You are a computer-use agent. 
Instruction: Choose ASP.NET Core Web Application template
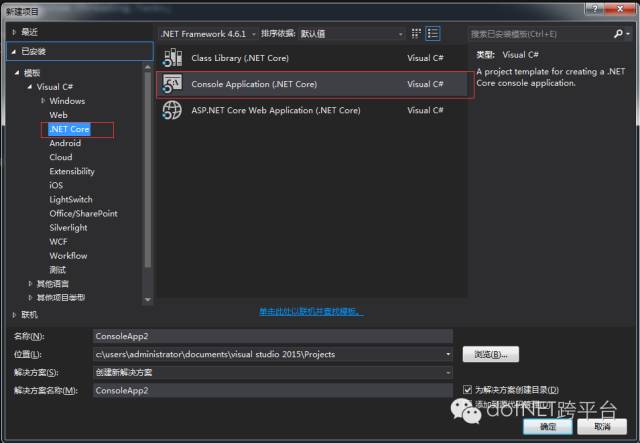click(x=312, y=110)
